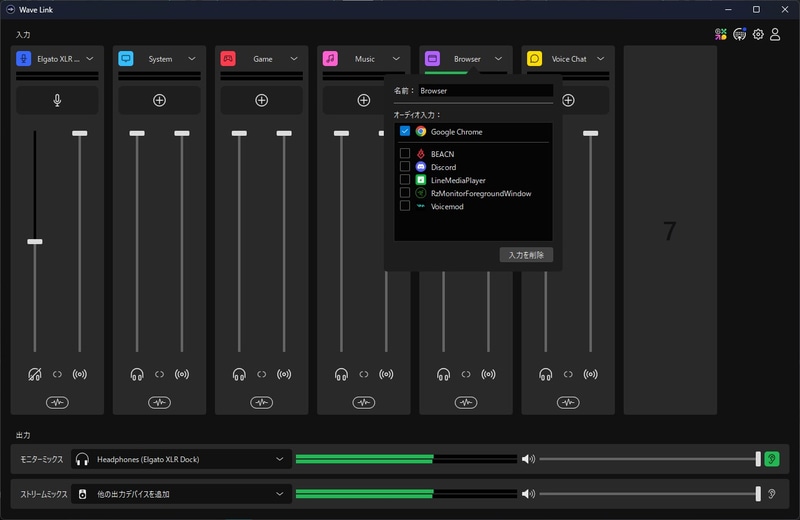
Task: Toggle fader link on Game channel
Action: pyautogui.click(x=261, y=375)
